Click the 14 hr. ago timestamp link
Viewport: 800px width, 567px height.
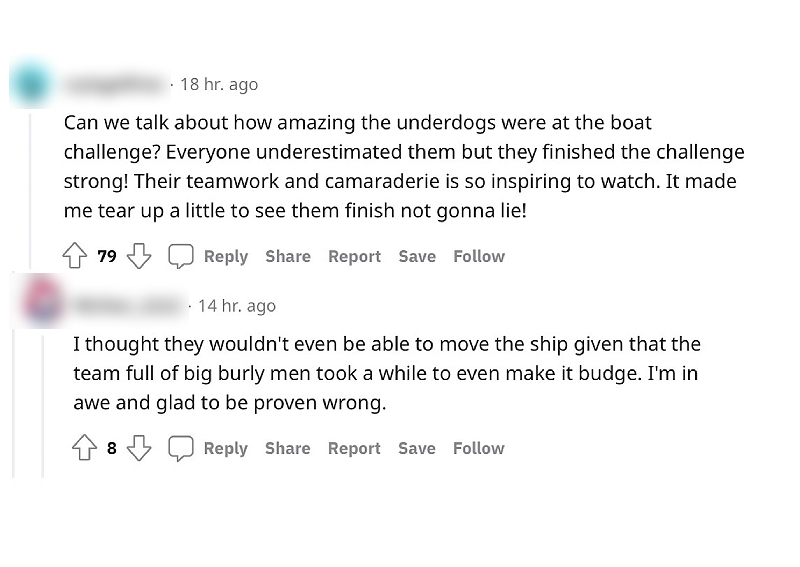coord(237,306)
